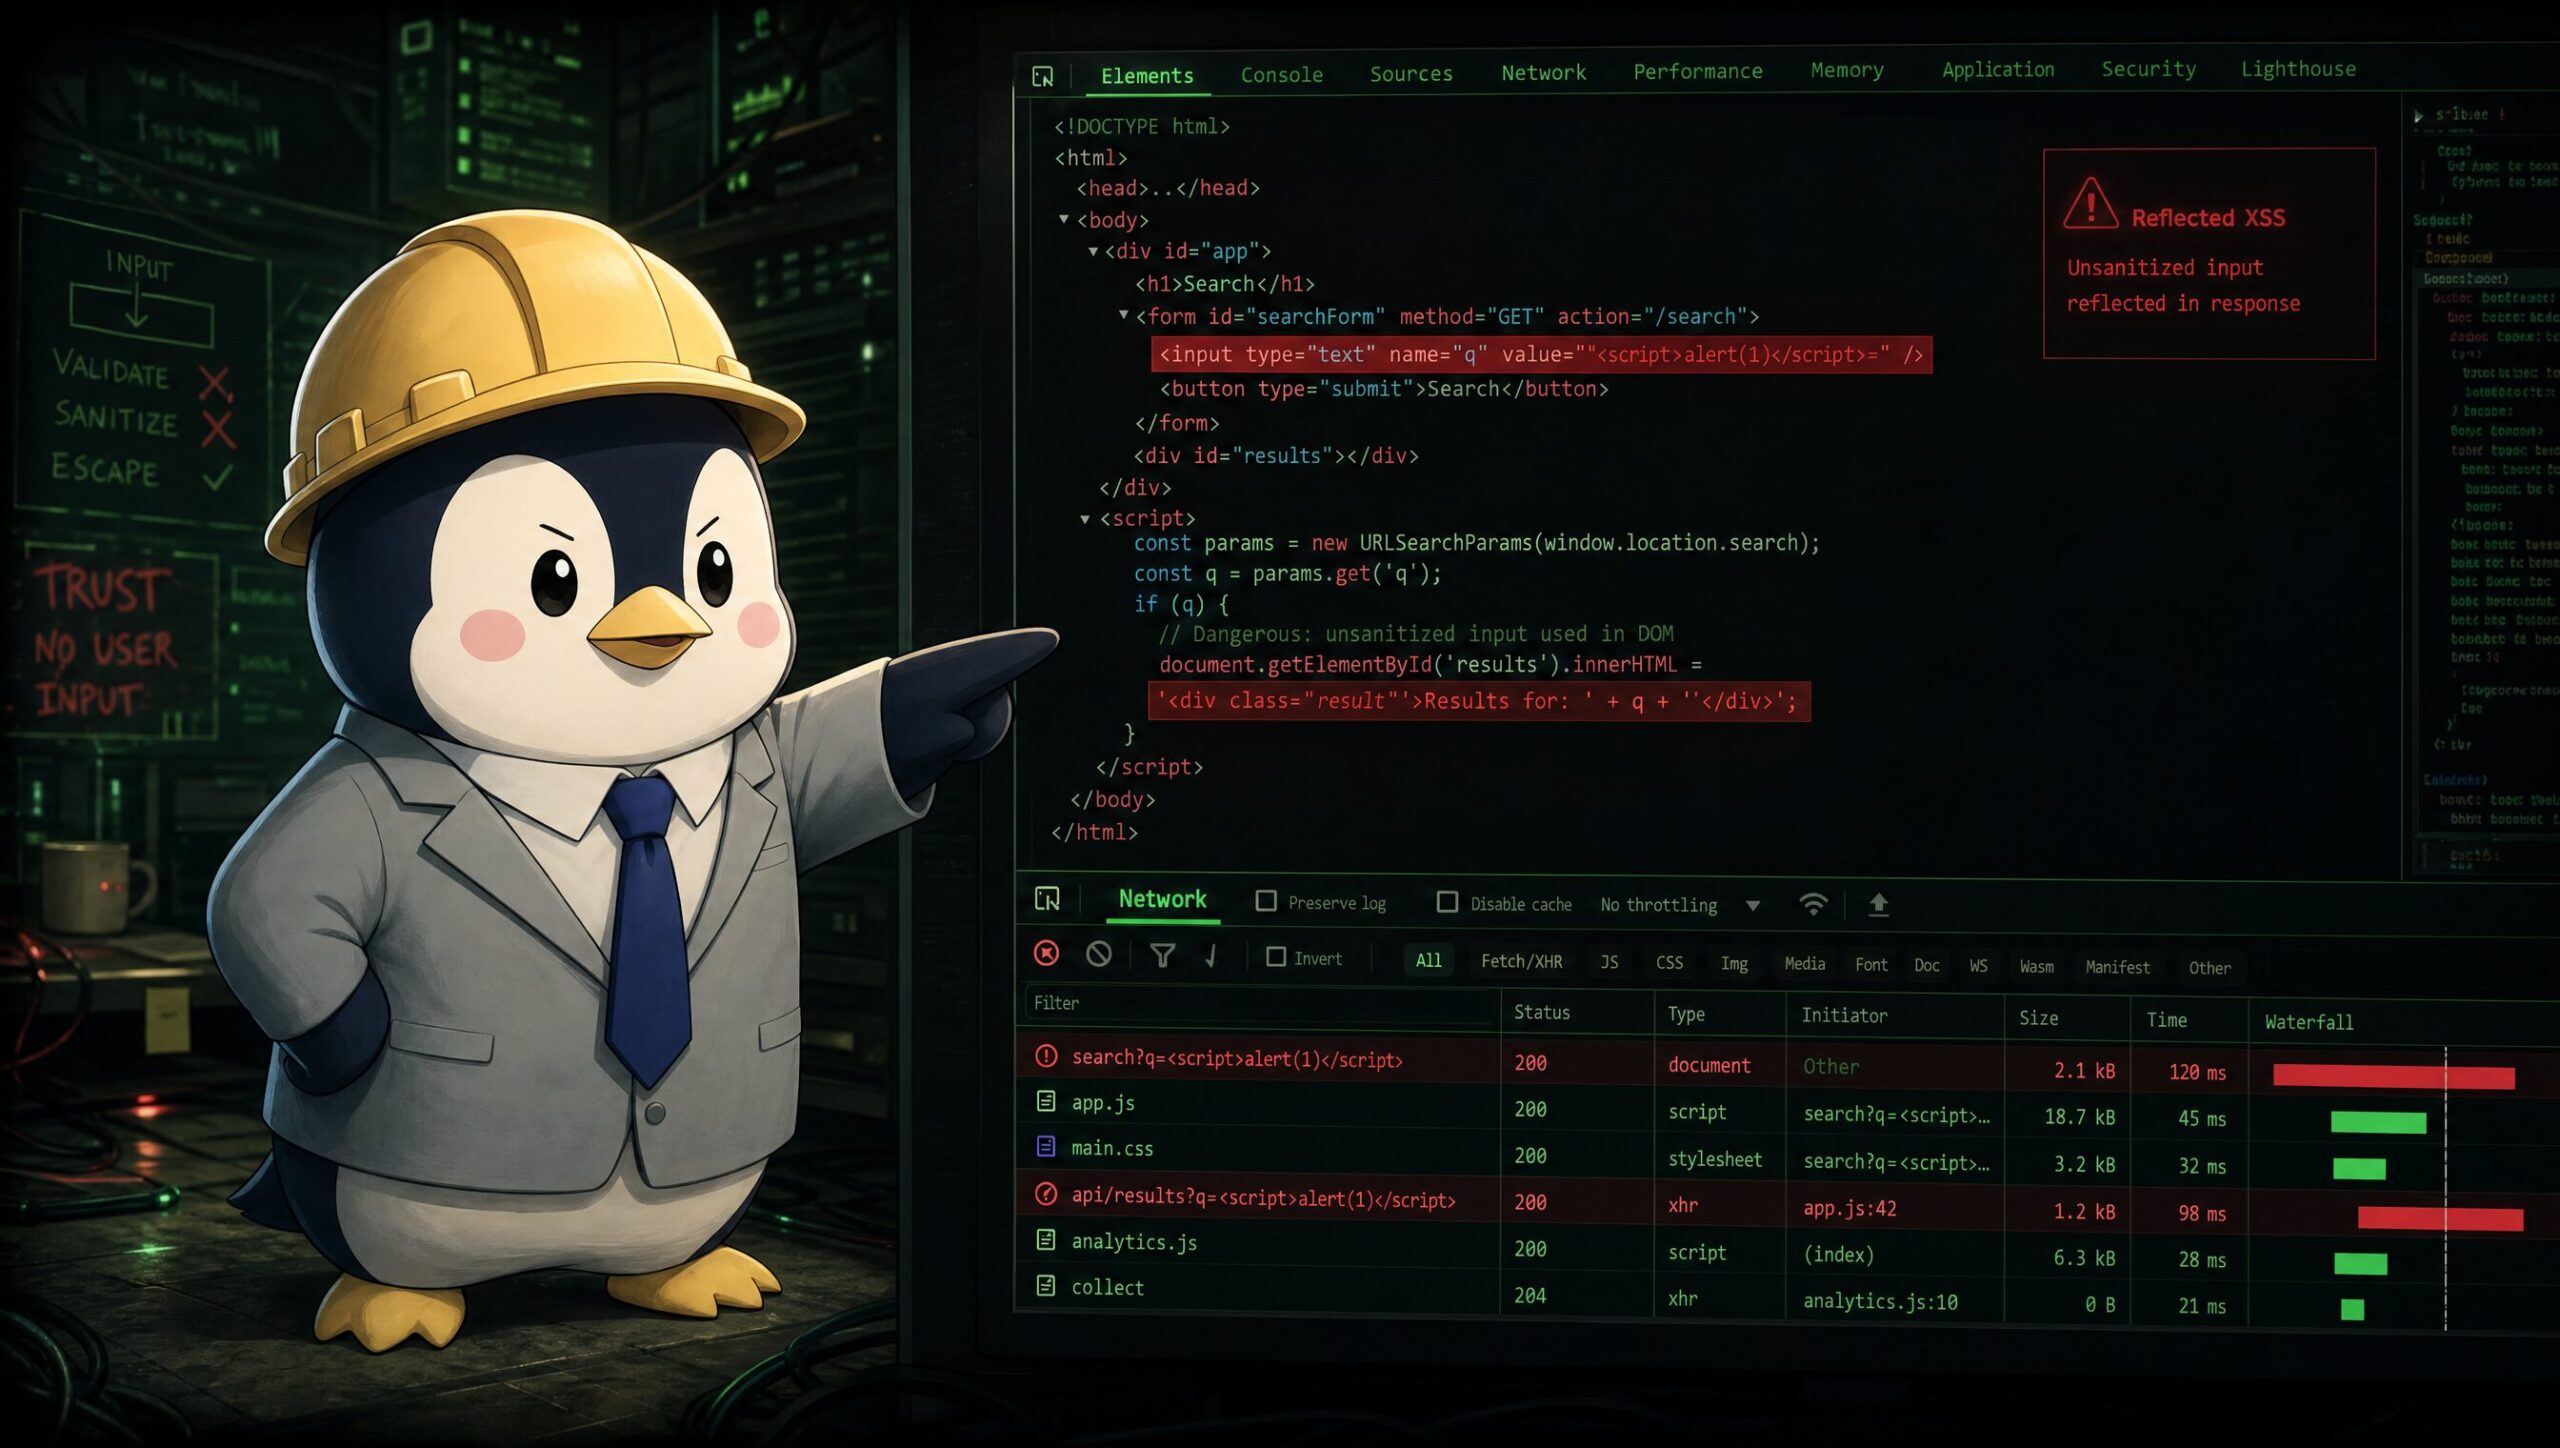The image size is (2560, 1448).
Task: Sort requests by the Type column header
Action: click(1686, 1014)
